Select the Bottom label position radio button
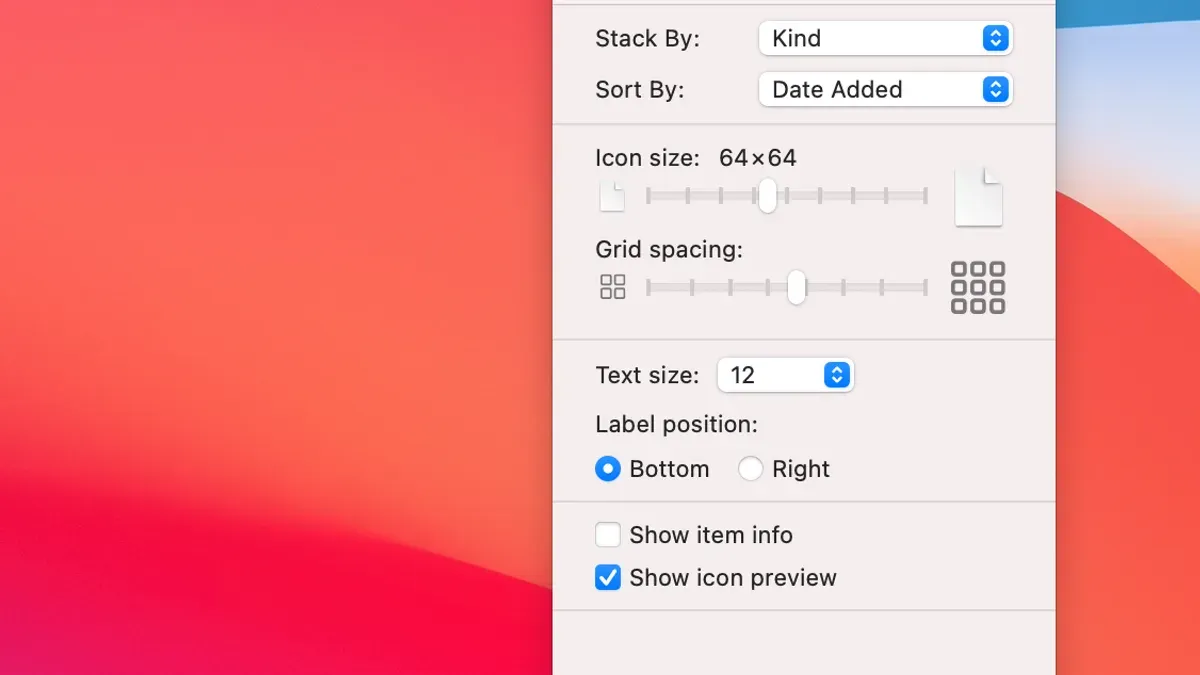 (x=608, y=468)
